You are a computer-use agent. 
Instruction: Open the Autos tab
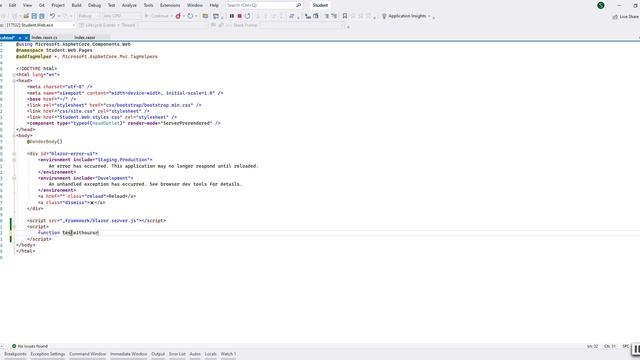[x=195, y=354]
